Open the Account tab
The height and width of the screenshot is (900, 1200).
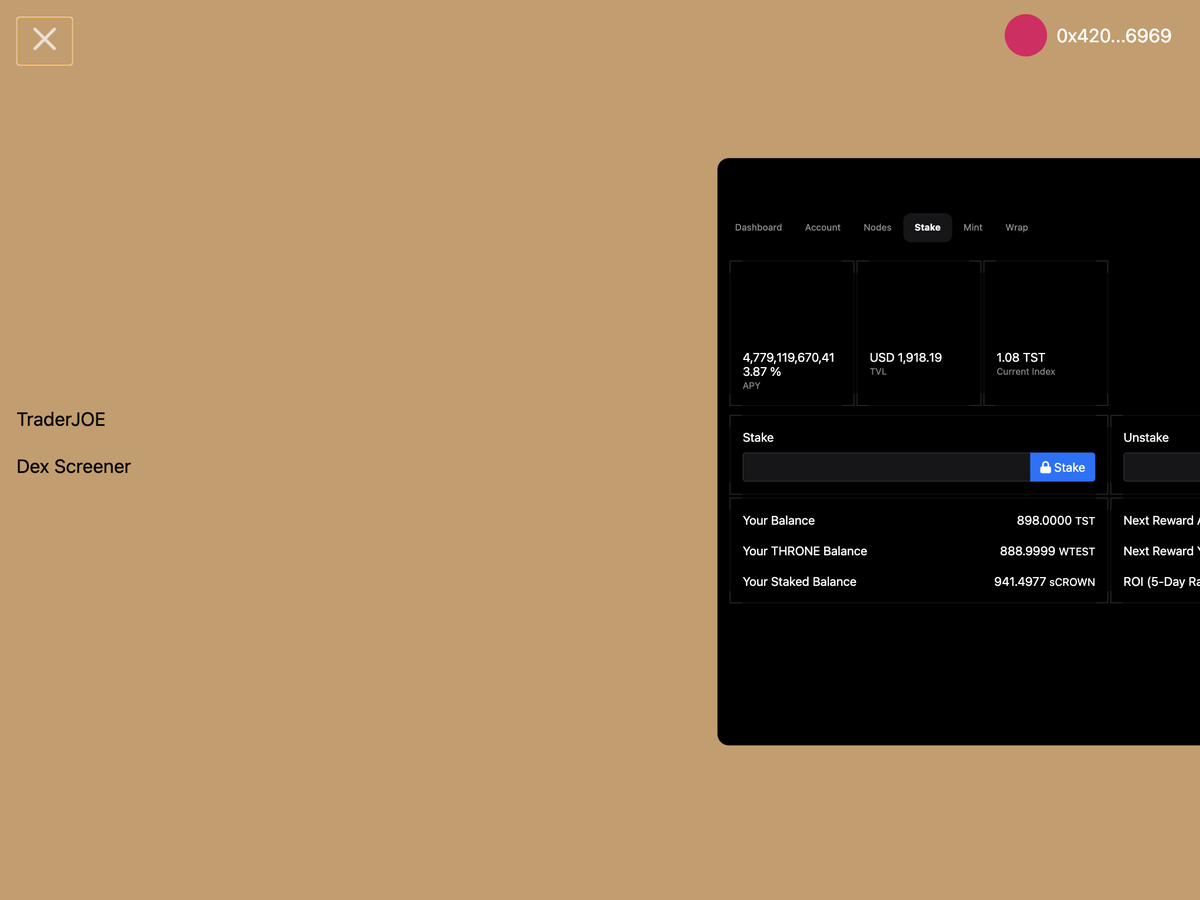(x=822, y=227)
